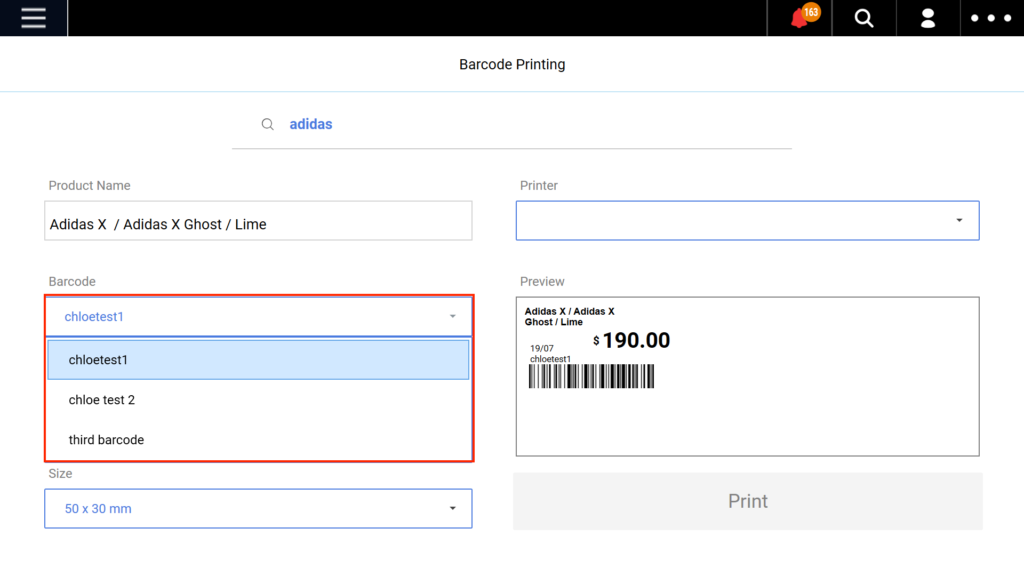Select the chloe test 2 option
The image size is (1024, 576).
(x=258, y=399)
